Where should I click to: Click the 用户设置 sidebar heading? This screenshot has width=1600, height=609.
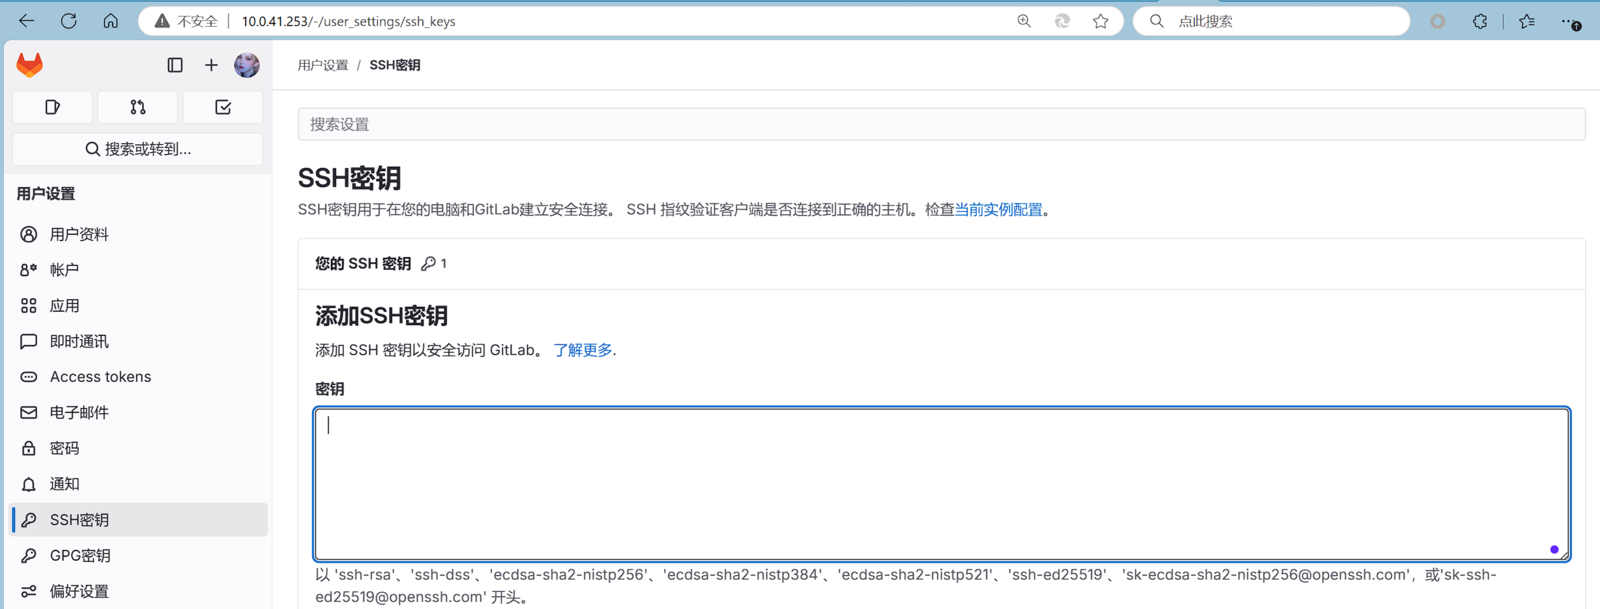click(46, 194)
